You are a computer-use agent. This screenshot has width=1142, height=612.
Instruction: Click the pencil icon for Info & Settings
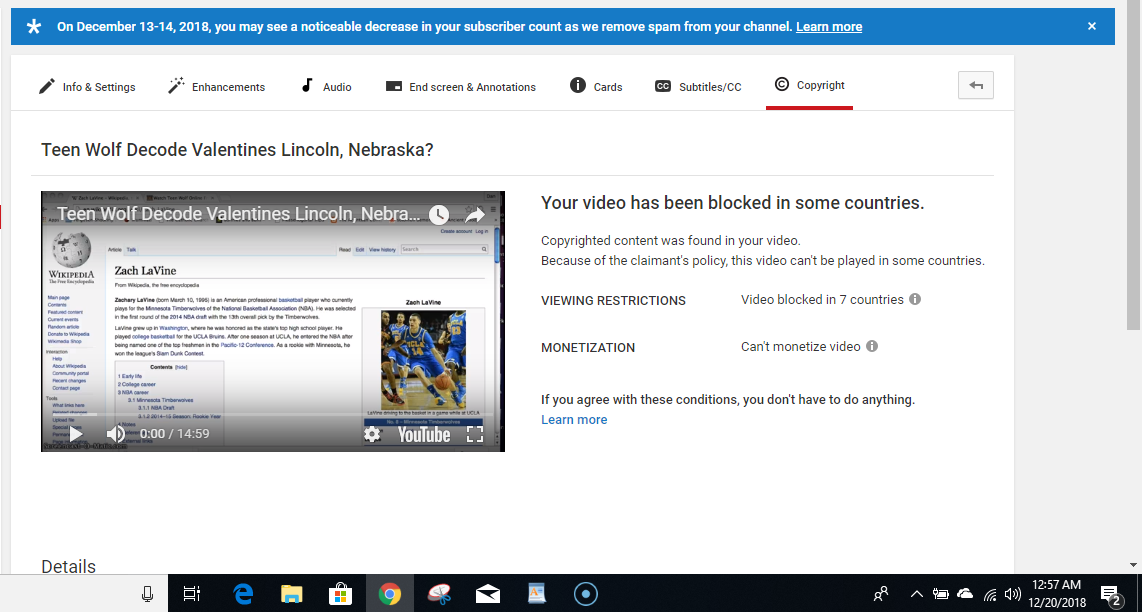[47, 87]
